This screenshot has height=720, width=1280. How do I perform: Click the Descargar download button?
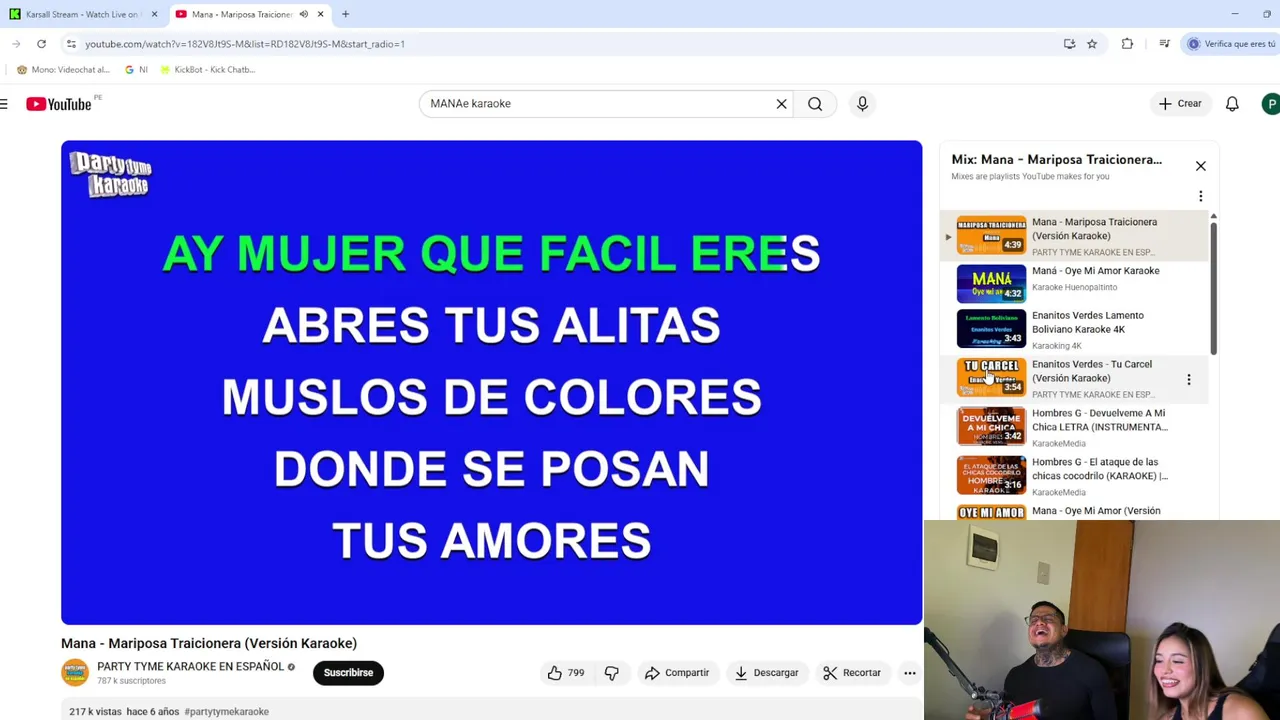click(x=766, y=673)
